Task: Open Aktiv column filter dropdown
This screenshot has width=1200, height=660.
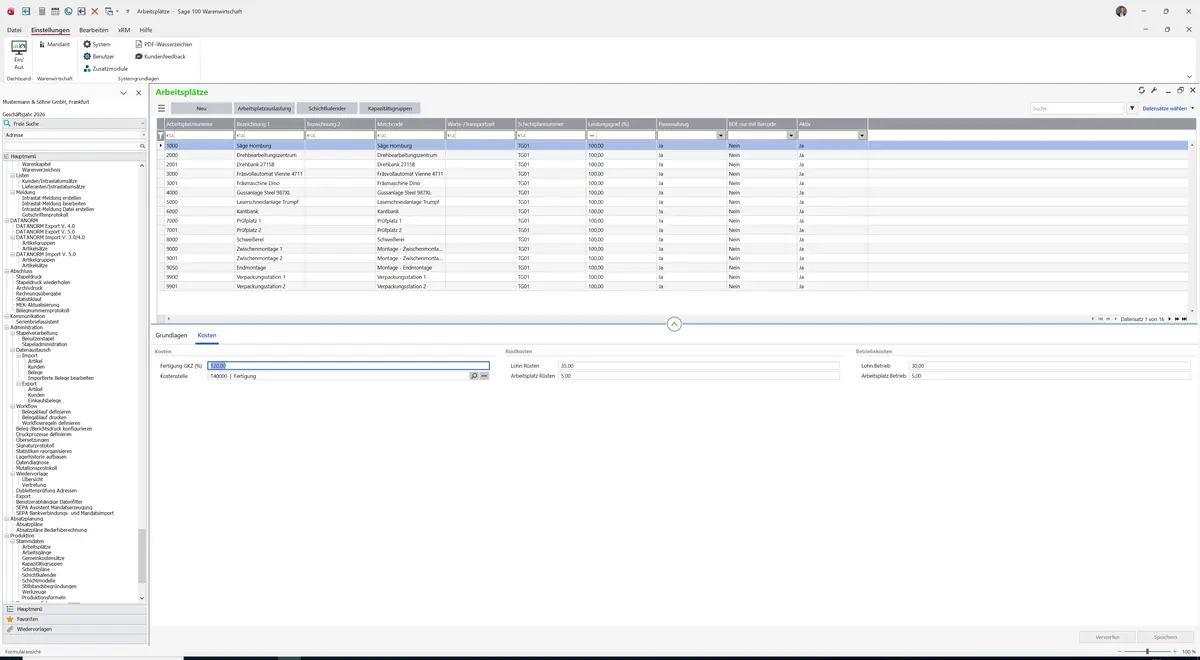Action: (861, 135)
